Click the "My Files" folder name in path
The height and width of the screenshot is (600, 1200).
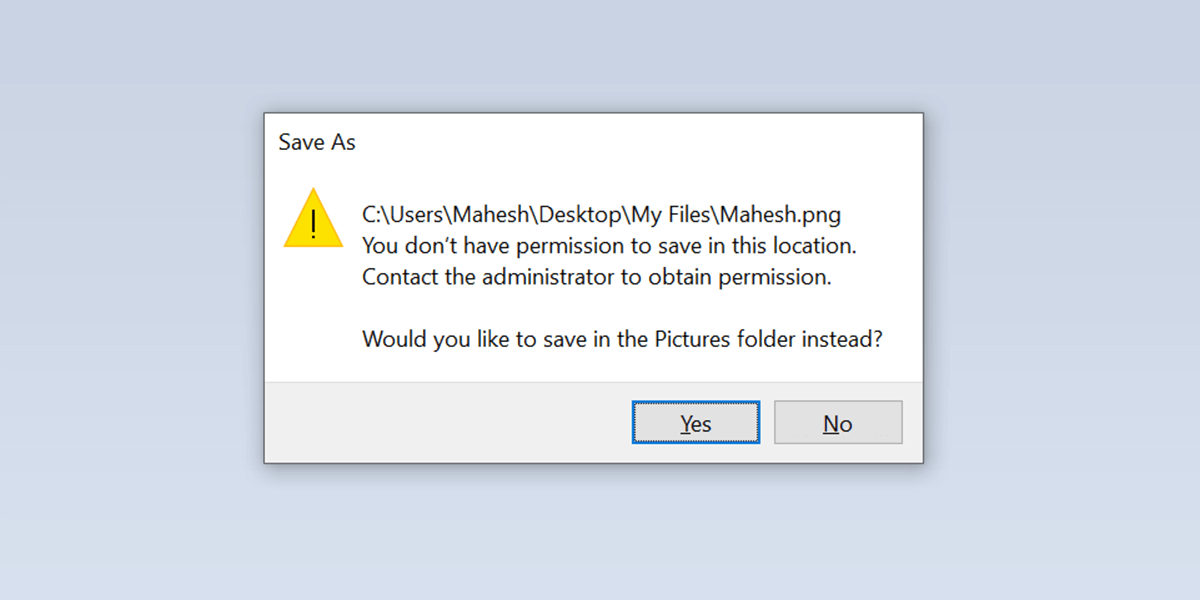click(675, 215)
